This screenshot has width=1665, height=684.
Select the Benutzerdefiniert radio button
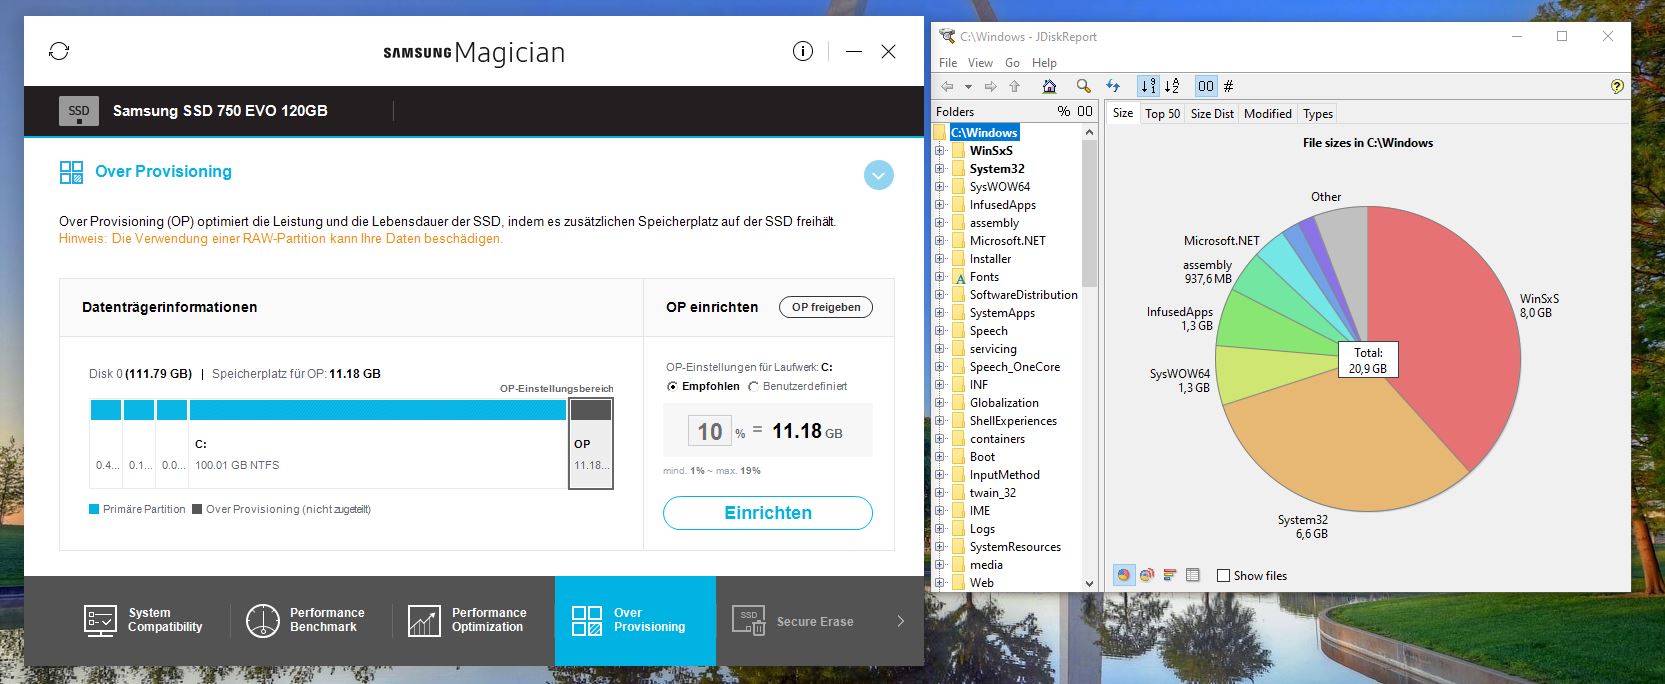tap(753, 386)
